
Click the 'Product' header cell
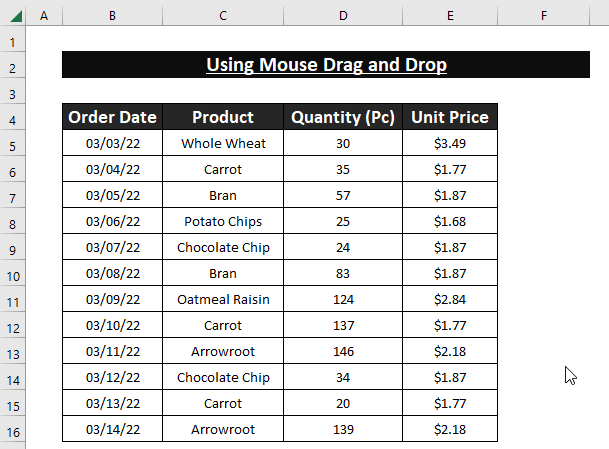click(223, 117)
